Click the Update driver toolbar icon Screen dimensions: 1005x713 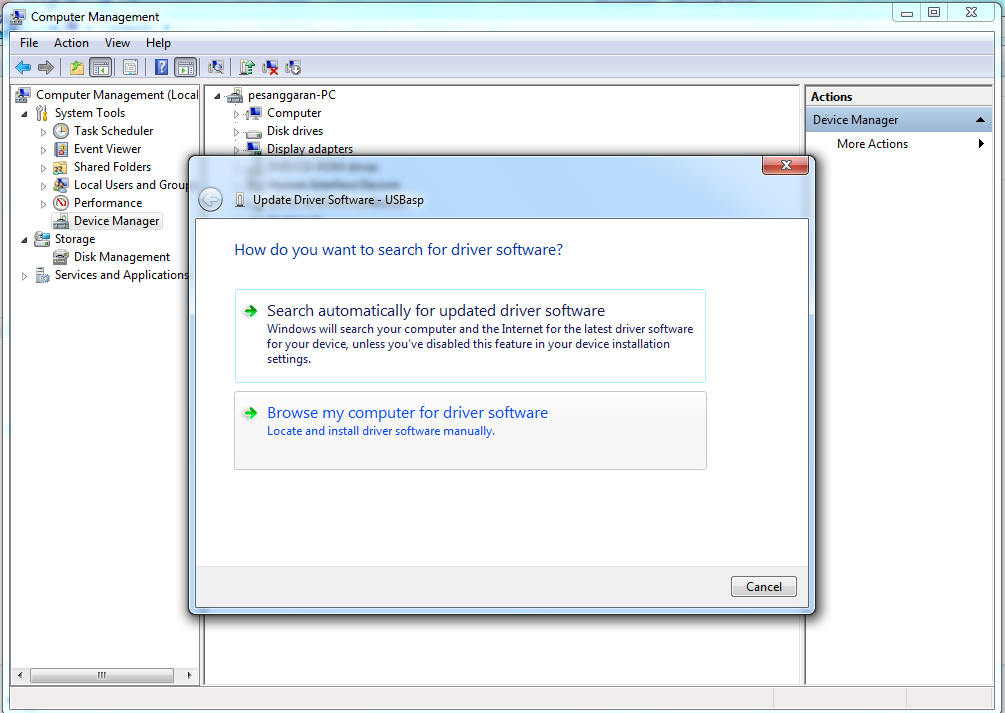(245, 67)
